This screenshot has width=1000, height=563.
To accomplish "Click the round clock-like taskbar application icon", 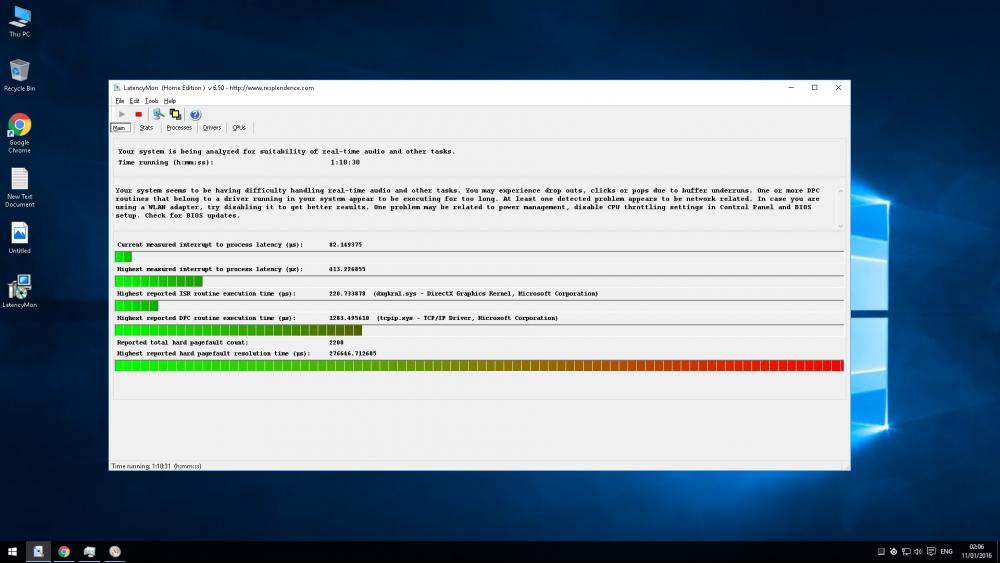I will [115, 552].
